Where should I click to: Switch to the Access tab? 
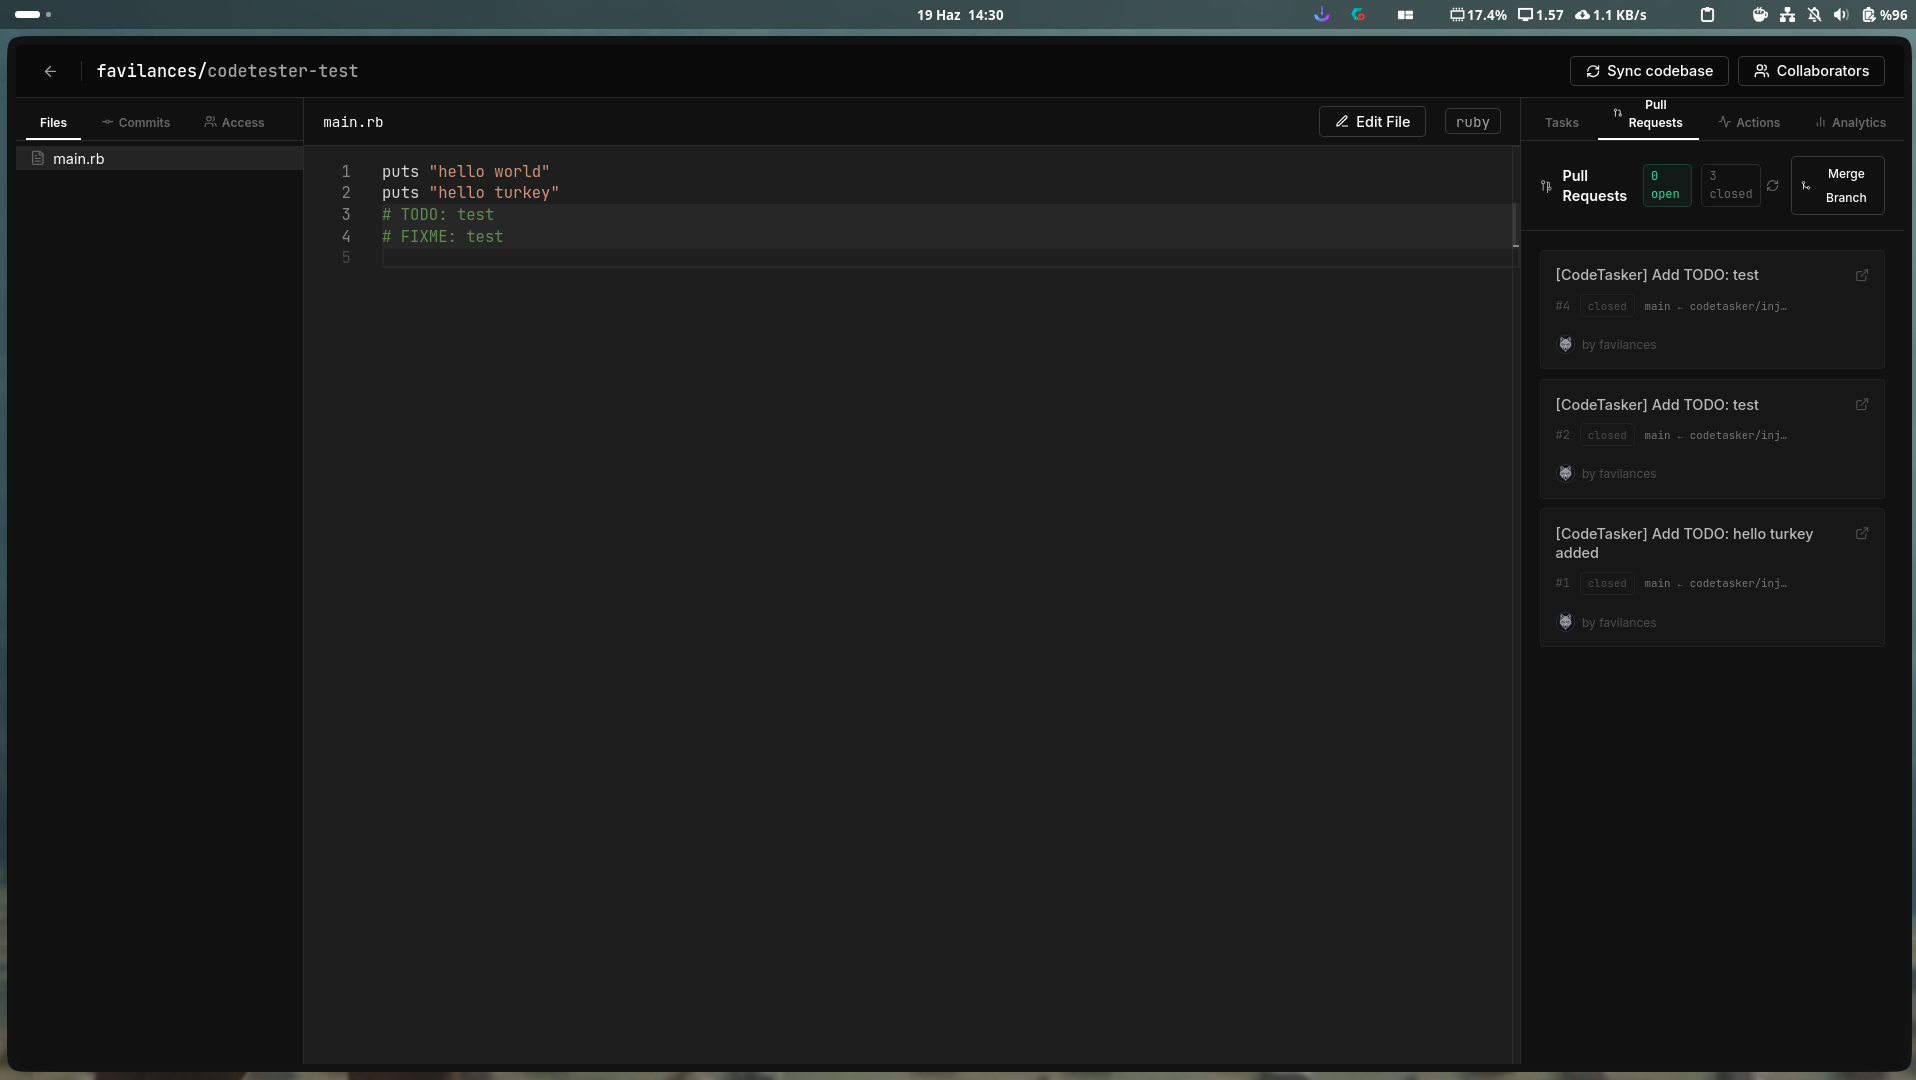coord(235,122)
